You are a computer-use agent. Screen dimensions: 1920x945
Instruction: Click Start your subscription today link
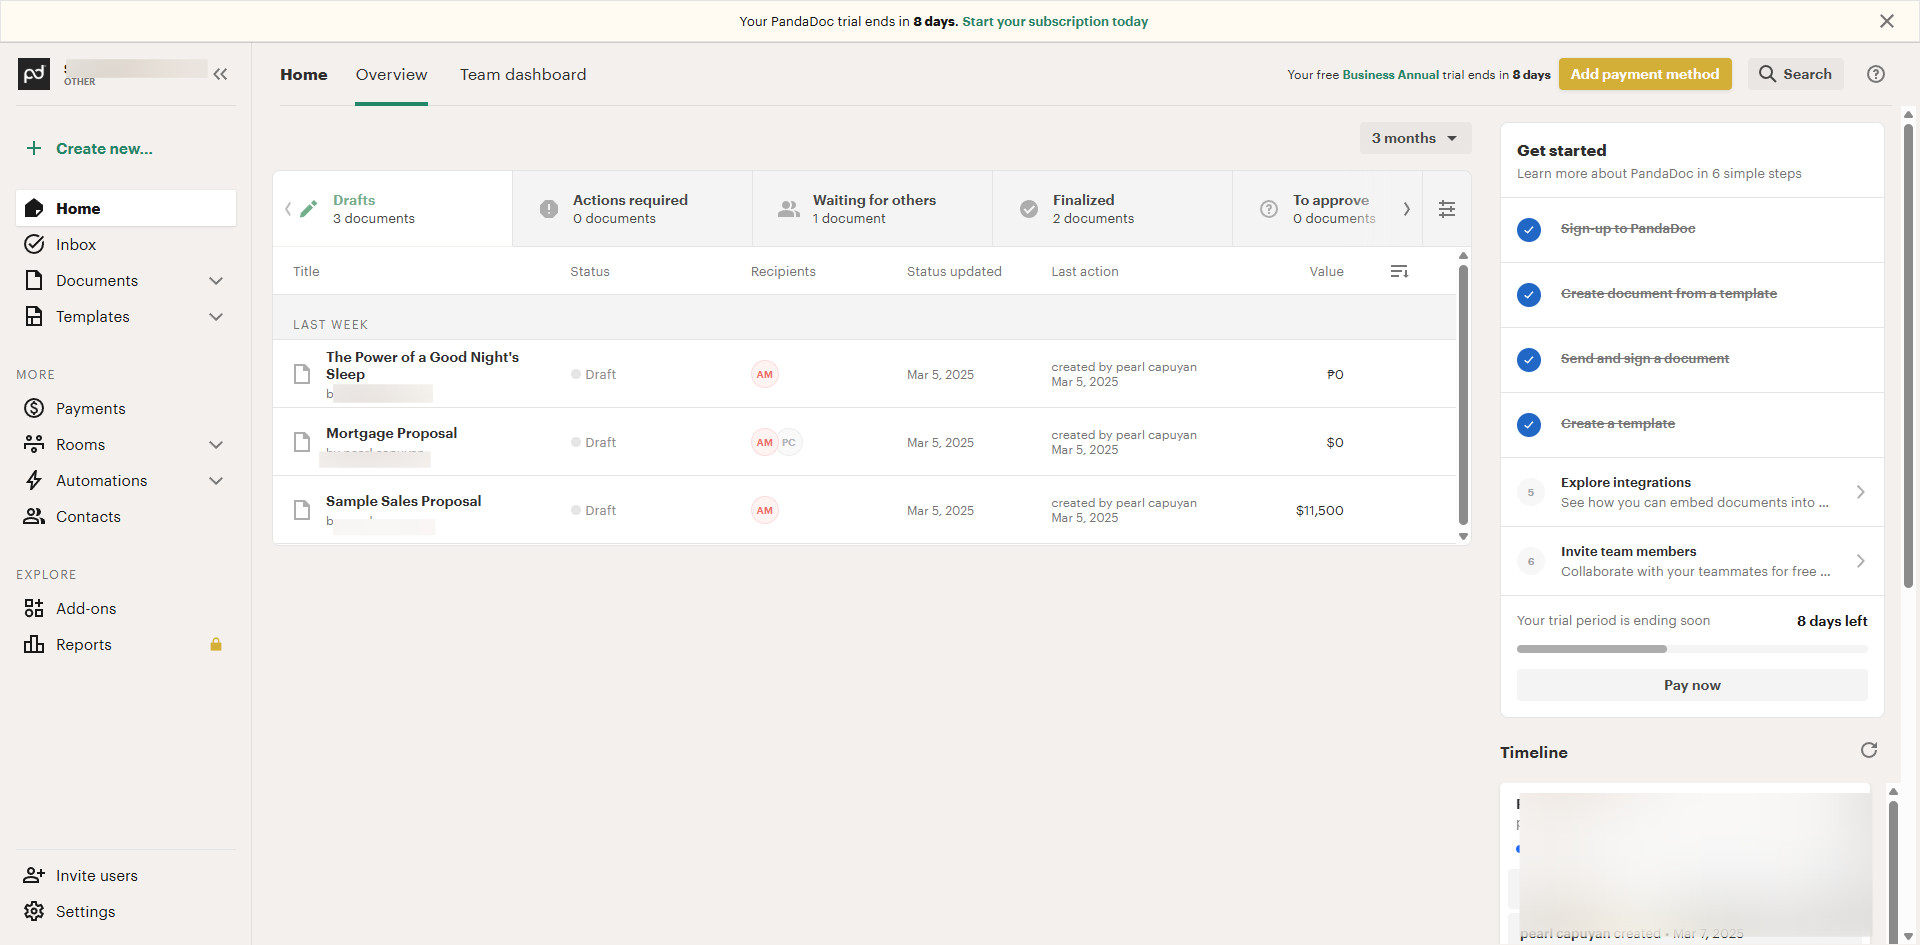click(x=1055, y=21)
